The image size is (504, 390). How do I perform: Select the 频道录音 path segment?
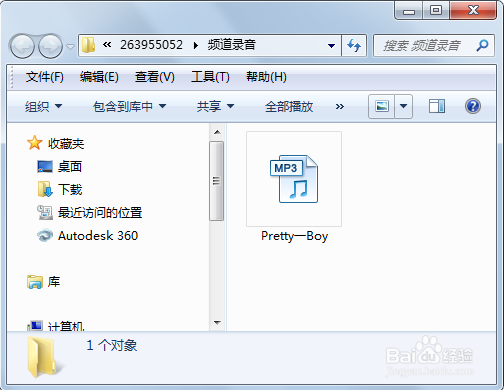232,45
